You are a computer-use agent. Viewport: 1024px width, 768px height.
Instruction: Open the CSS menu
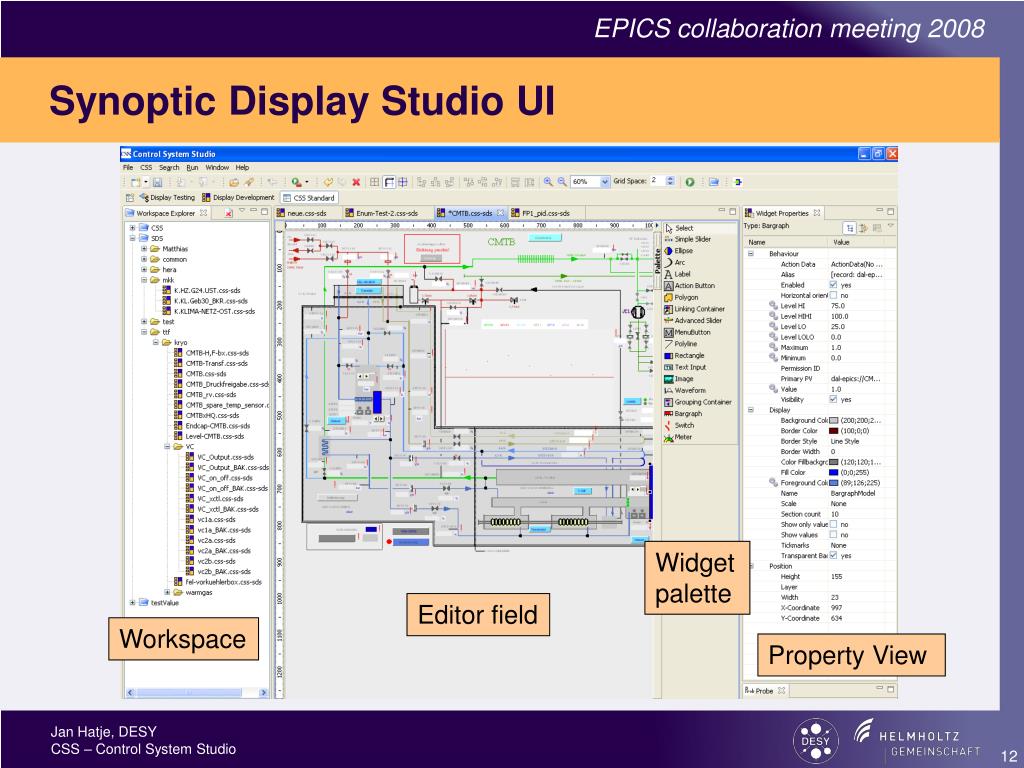(x=146, y=168)
